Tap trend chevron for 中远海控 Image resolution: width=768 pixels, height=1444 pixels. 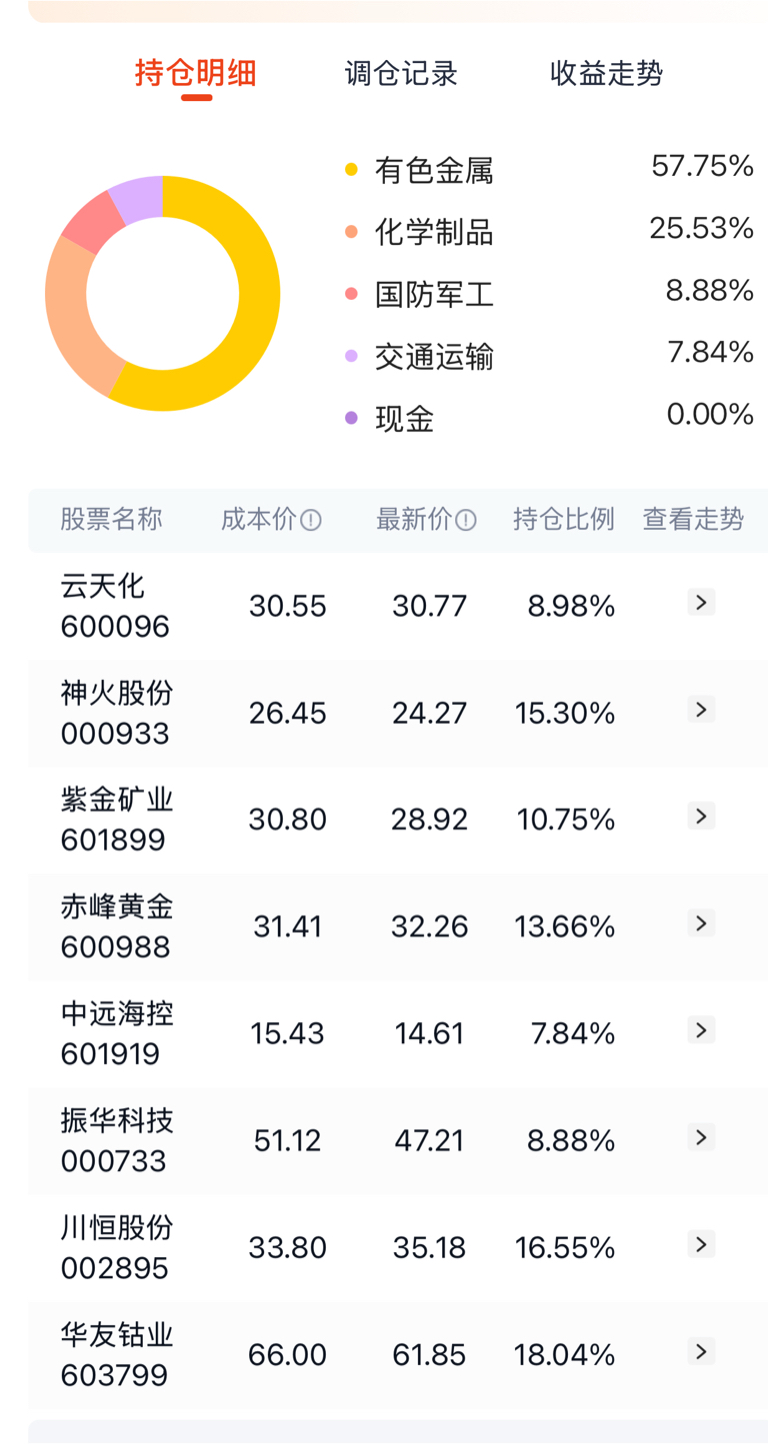click(x=701, y=1030)
